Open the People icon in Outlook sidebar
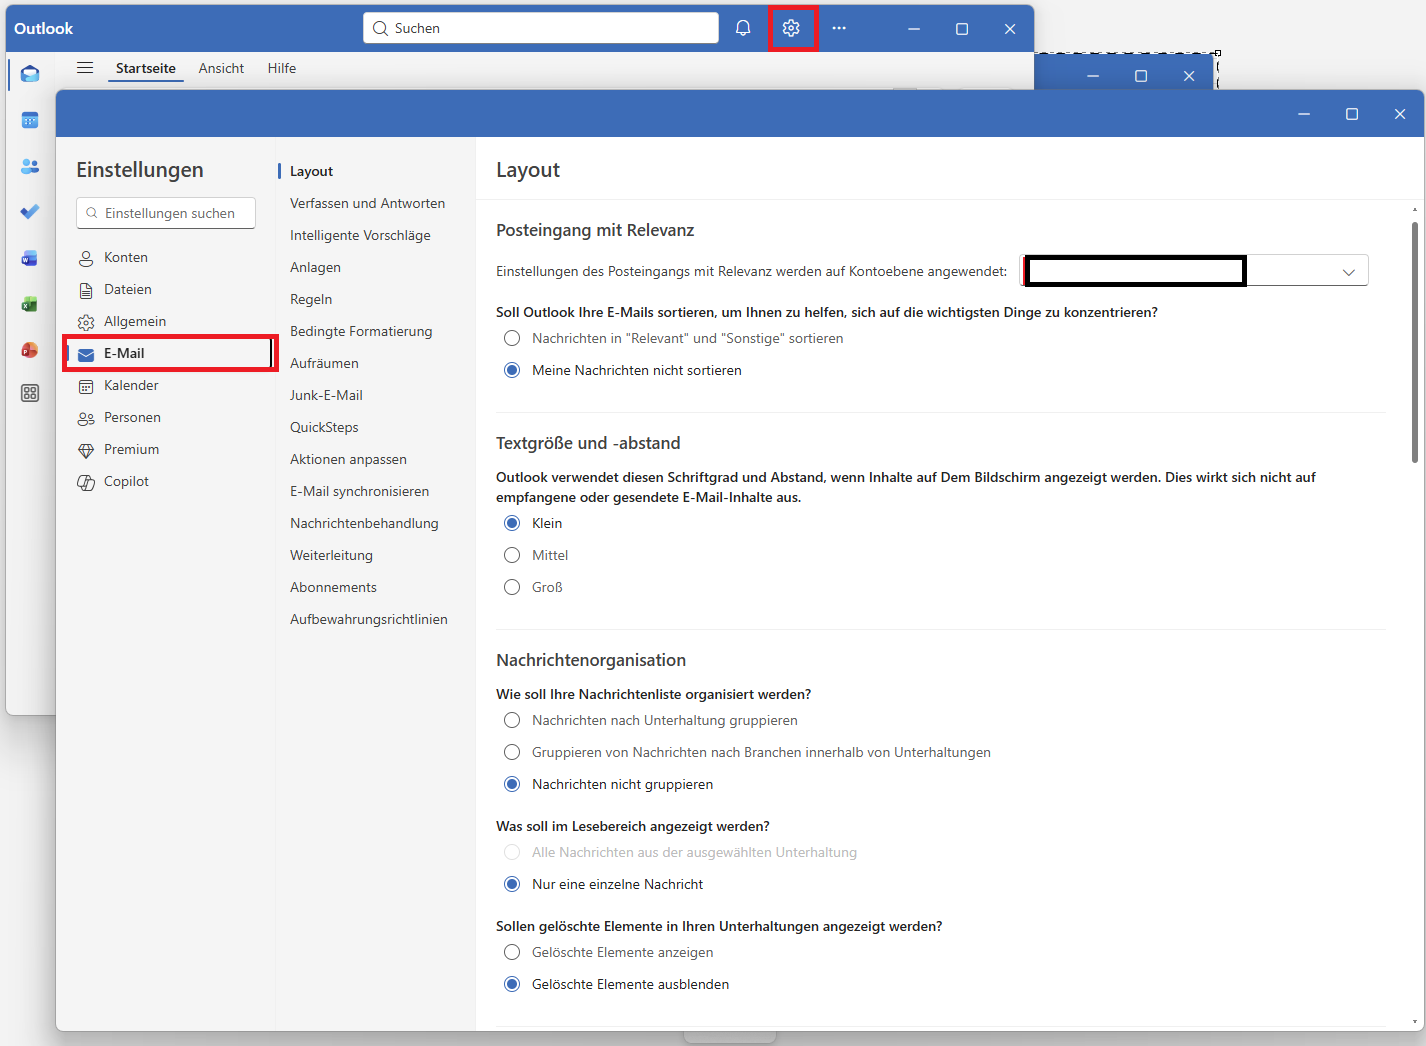The height and width of the screenshot is (1046, 1426). click(30, 166)
